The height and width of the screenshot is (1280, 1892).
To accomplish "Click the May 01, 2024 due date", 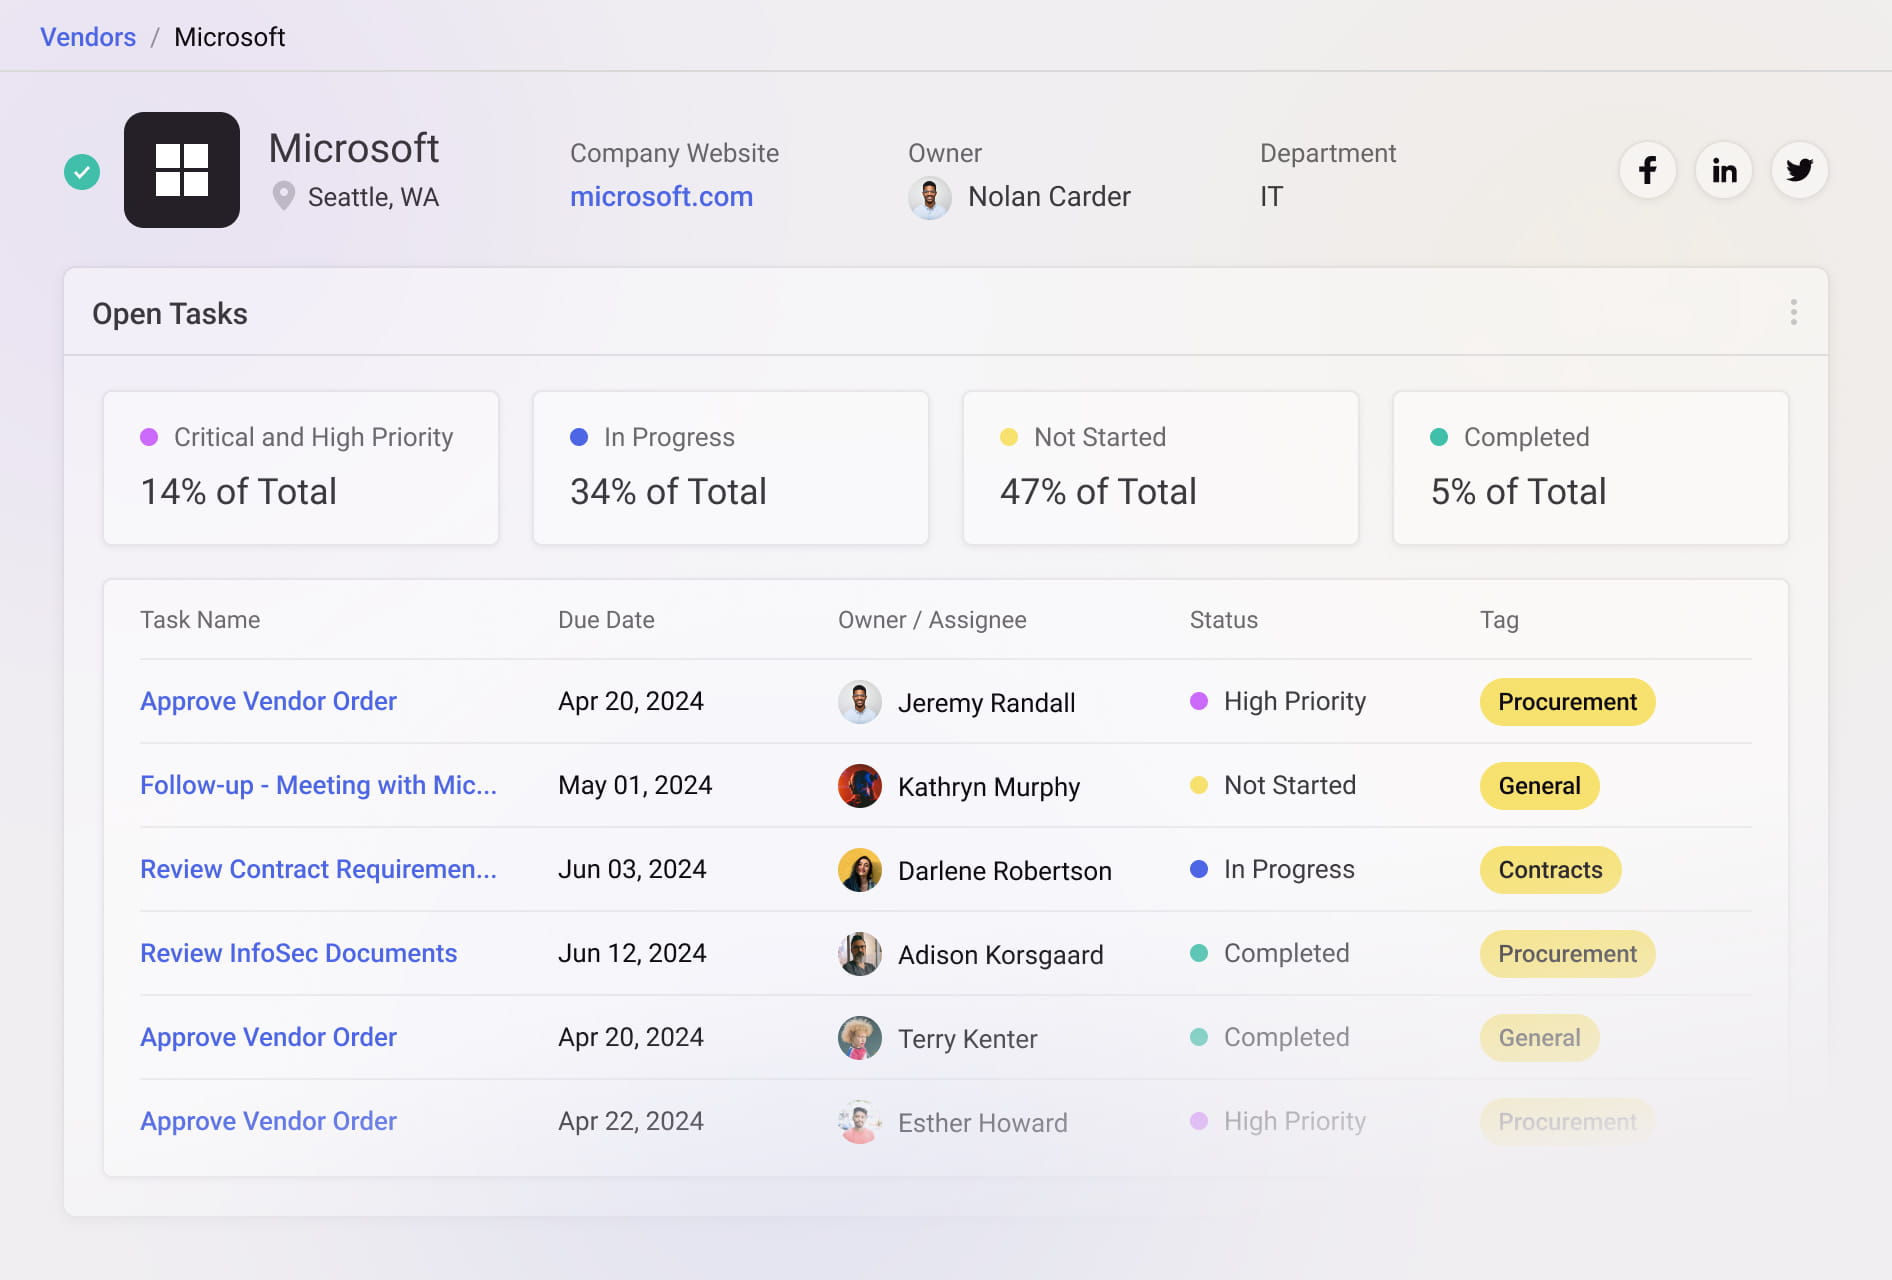I will click(x=635, y=785).
